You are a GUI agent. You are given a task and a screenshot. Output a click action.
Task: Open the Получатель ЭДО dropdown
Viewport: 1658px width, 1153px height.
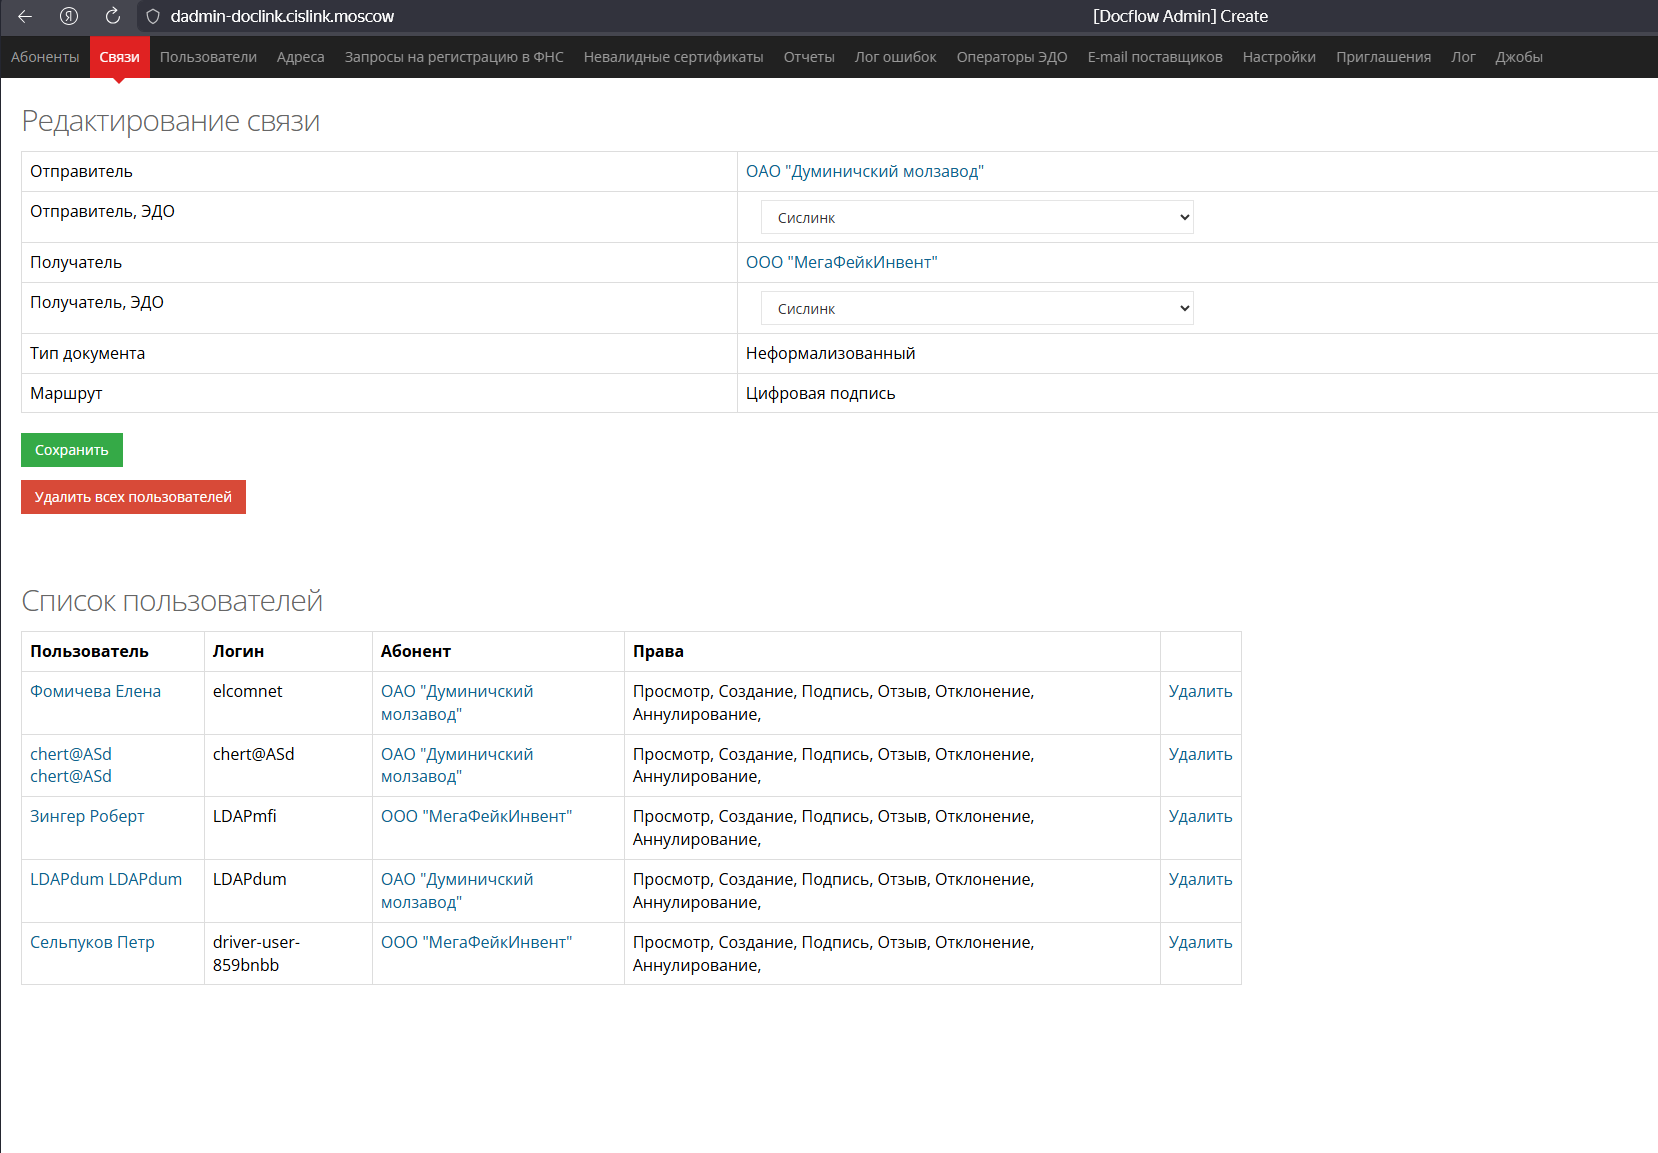tap(976, 308)
